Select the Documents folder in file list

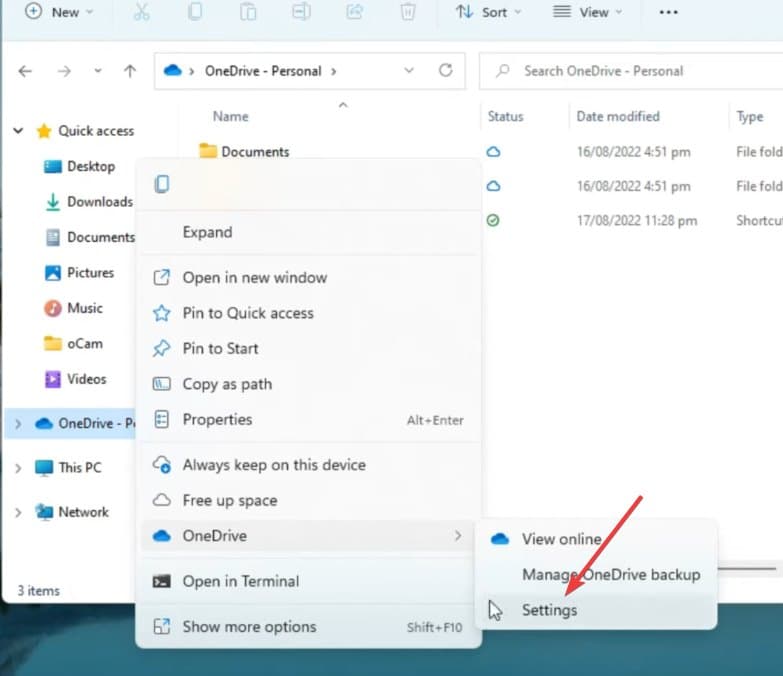point(245,151)
